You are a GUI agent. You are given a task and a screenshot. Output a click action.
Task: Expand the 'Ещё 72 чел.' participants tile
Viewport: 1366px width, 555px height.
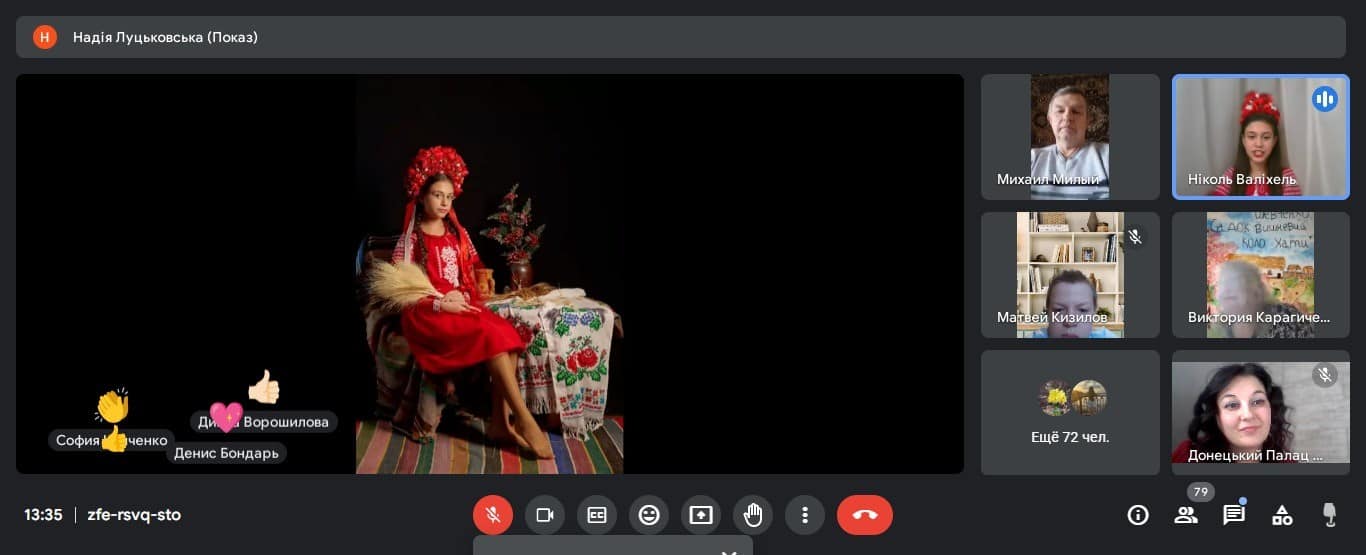1070,412
